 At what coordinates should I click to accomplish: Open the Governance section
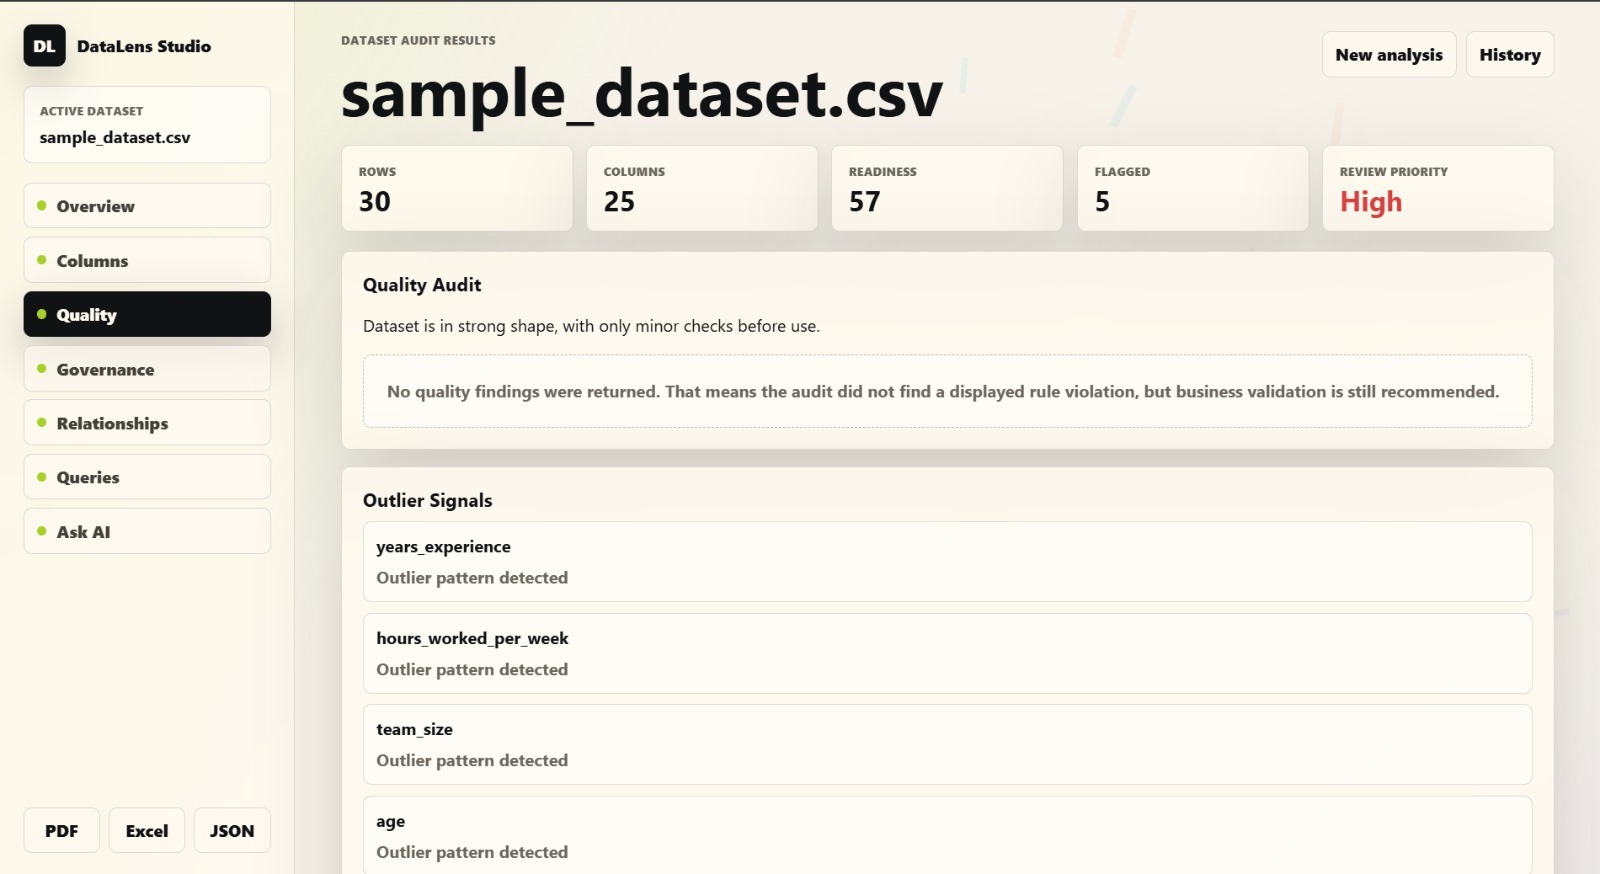pos(147,369)
